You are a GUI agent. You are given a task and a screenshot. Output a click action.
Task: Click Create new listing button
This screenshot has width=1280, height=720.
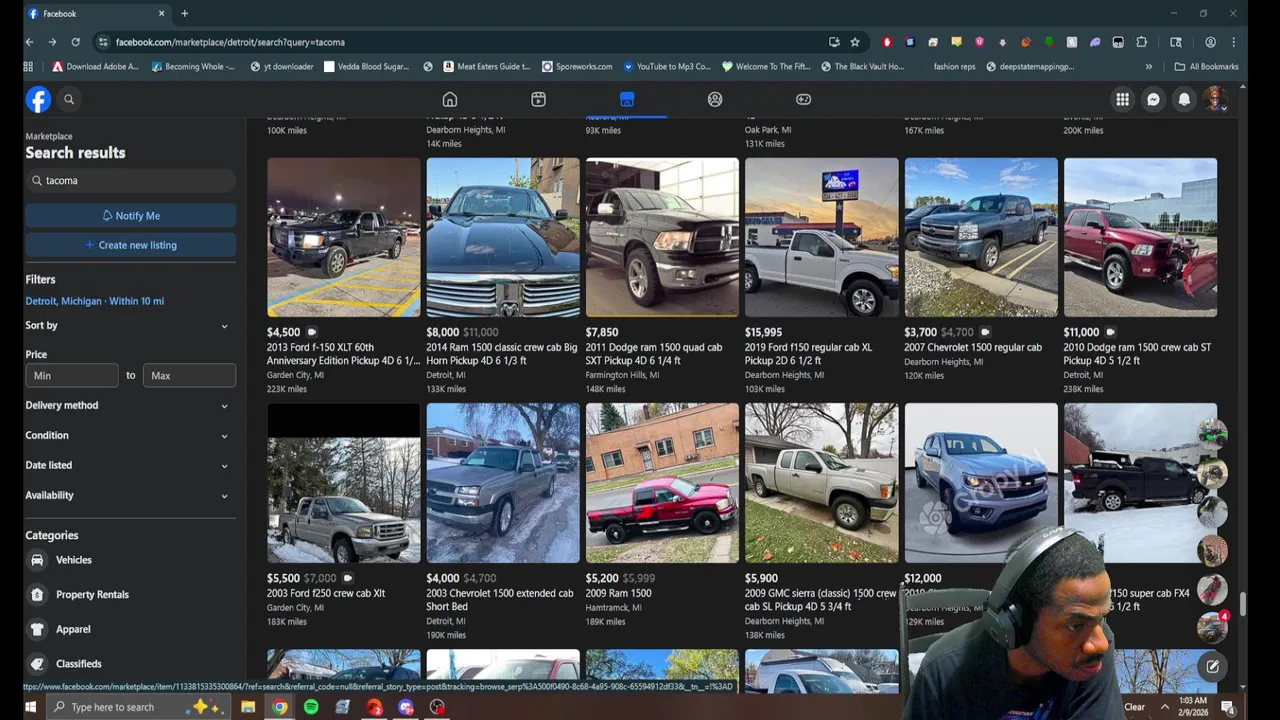point(131,245)
